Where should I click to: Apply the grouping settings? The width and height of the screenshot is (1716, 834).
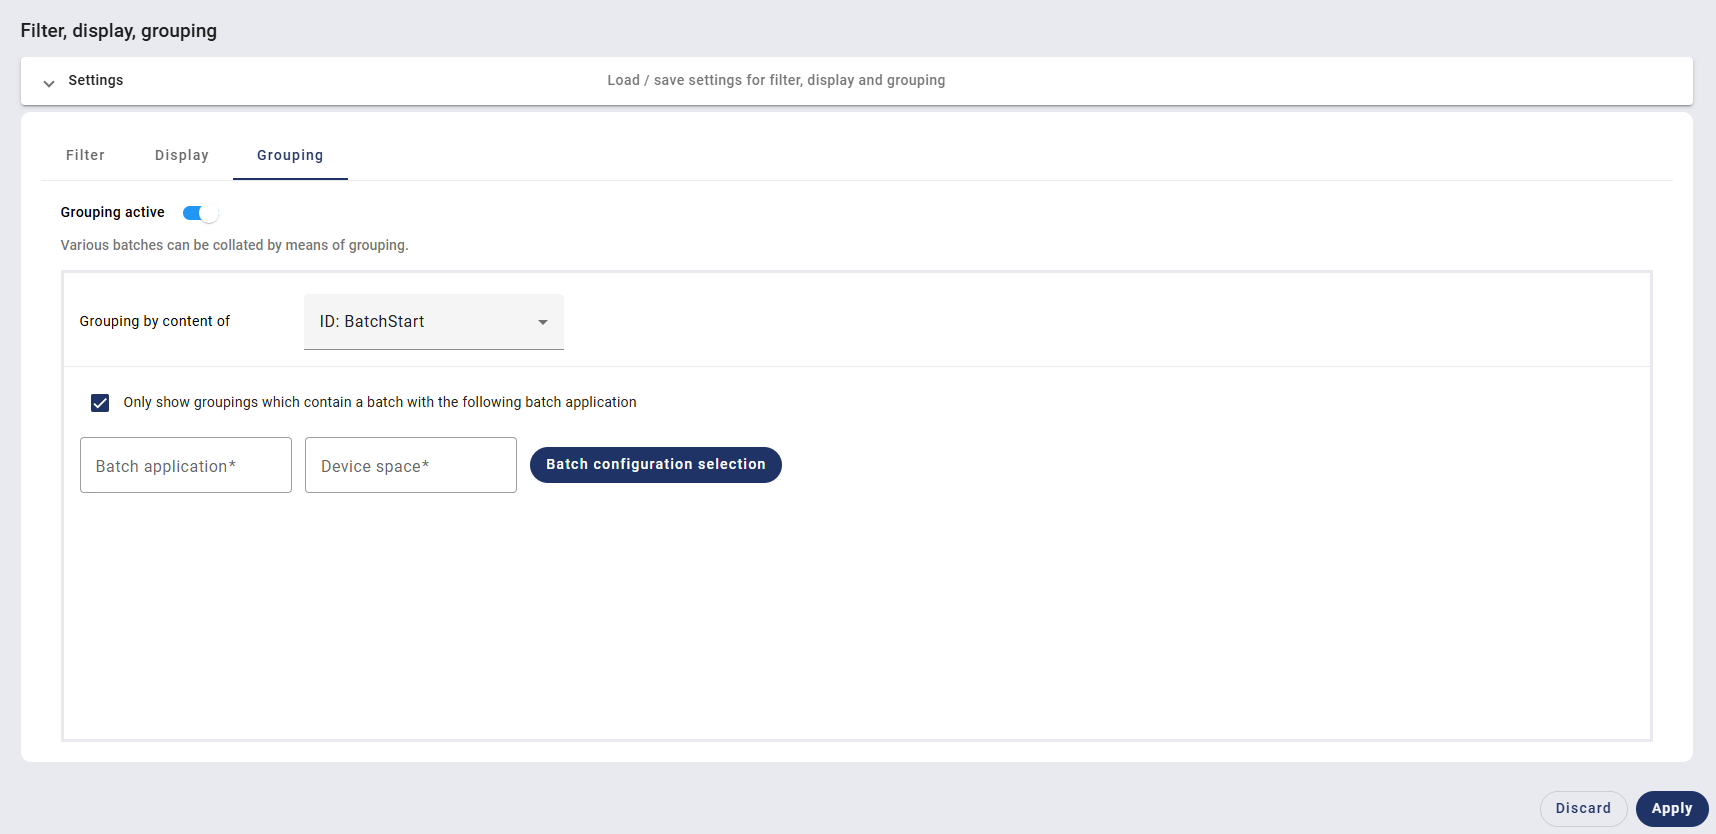[1671, 808]
